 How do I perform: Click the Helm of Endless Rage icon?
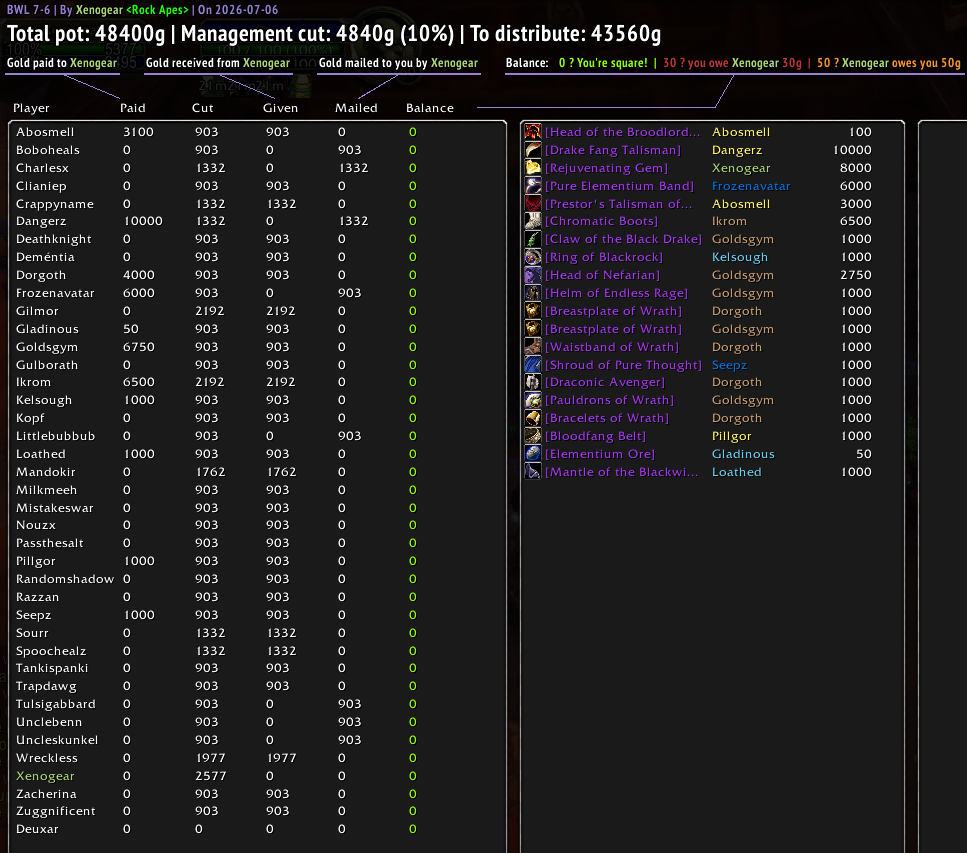point(533,292)
